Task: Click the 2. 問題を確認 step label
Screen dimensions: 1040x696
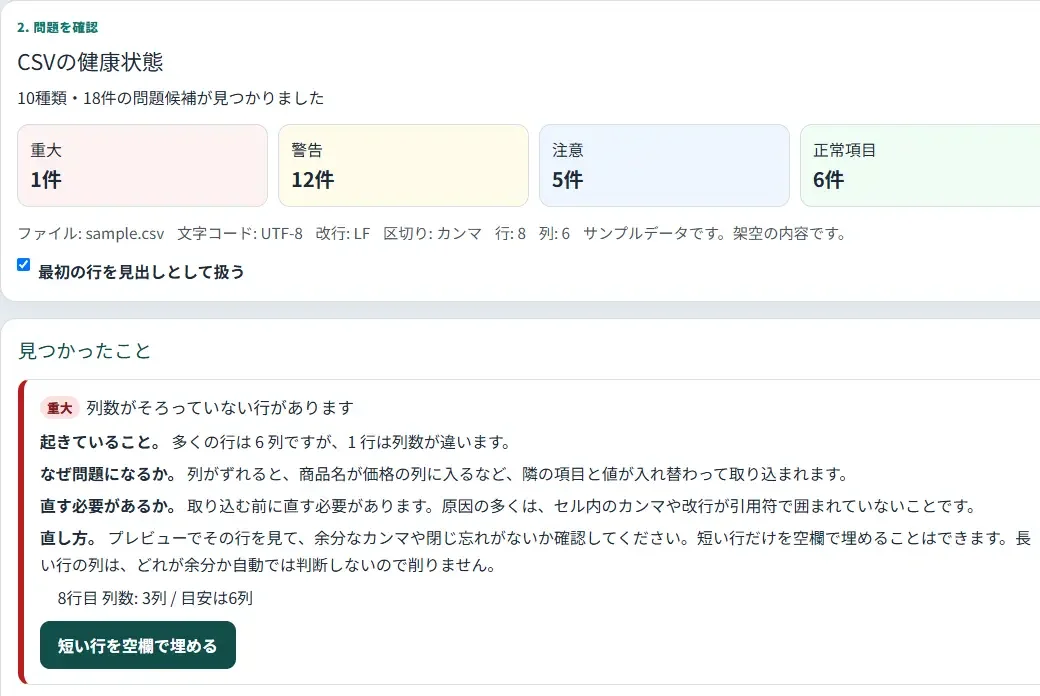Action: click(58, 27)
